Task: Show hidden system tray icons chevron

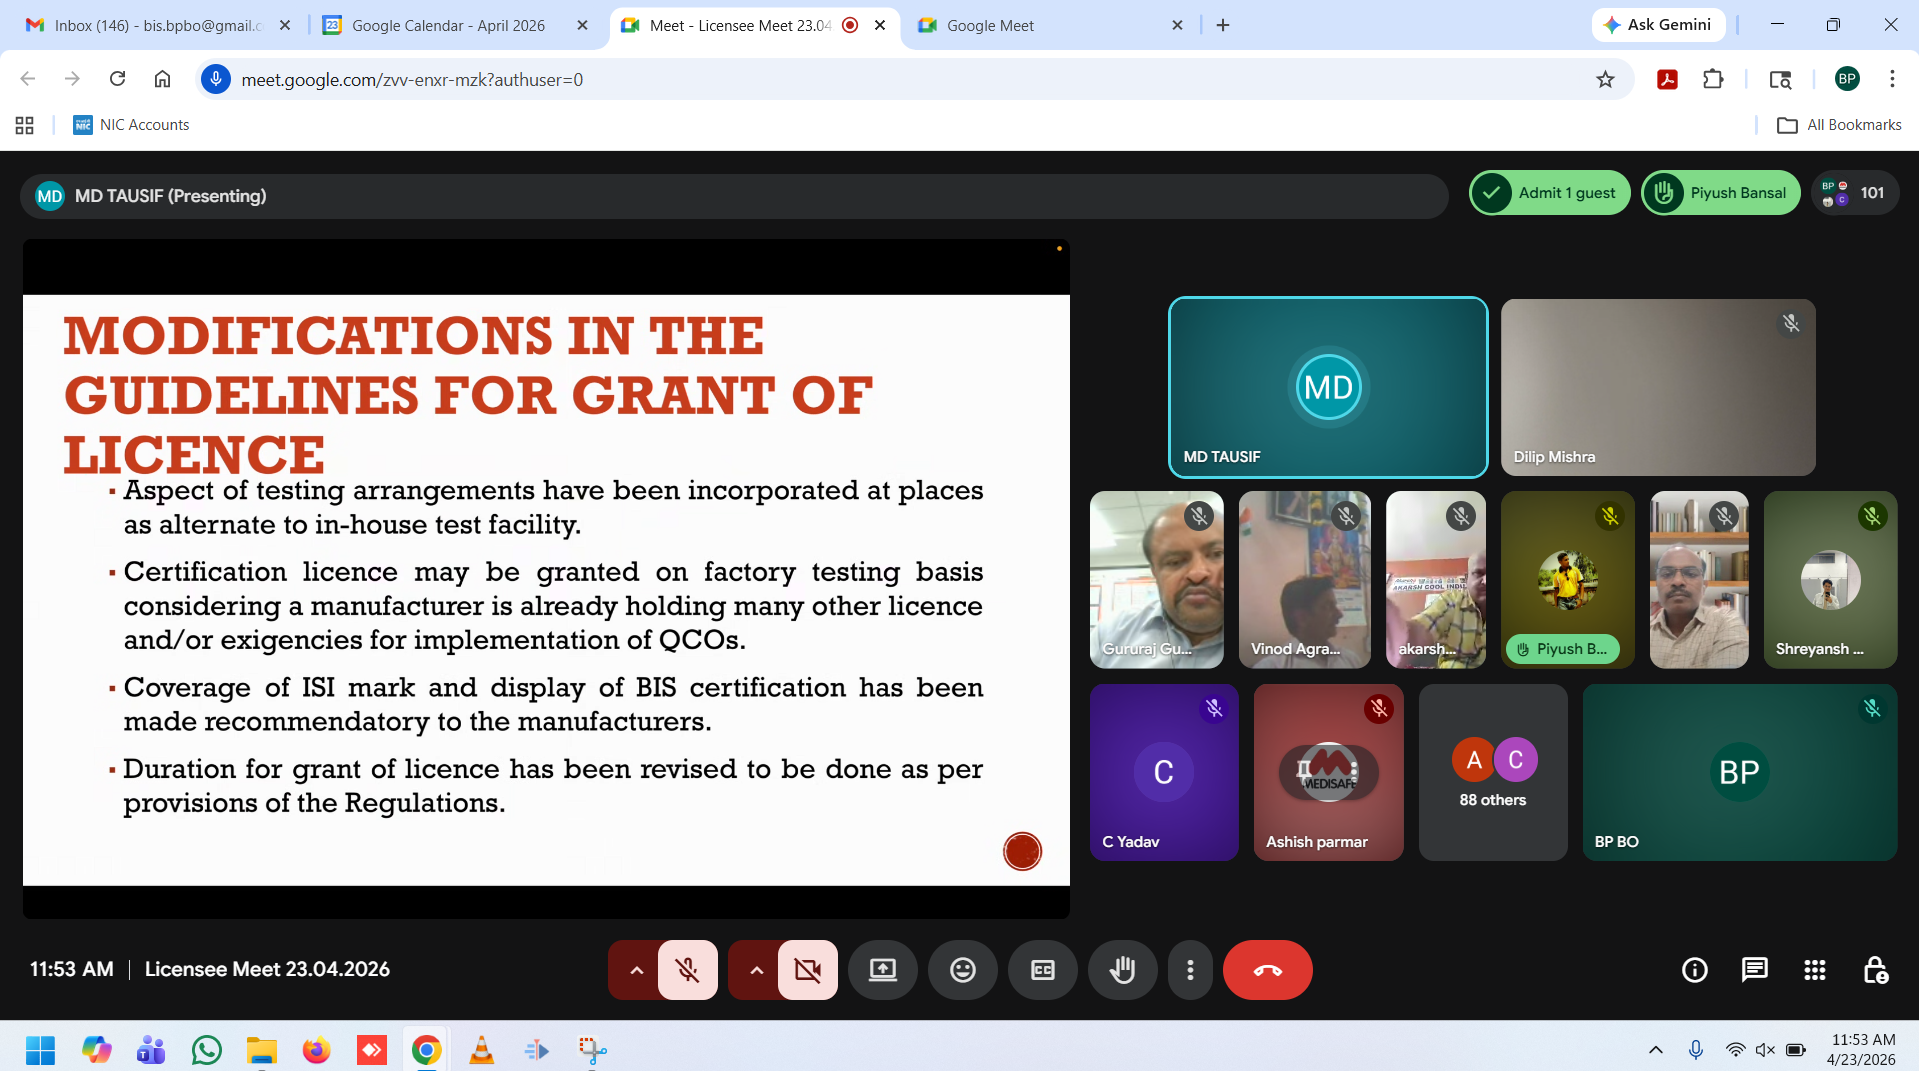Action: pyautogui.click(x=1655, y=1049)
